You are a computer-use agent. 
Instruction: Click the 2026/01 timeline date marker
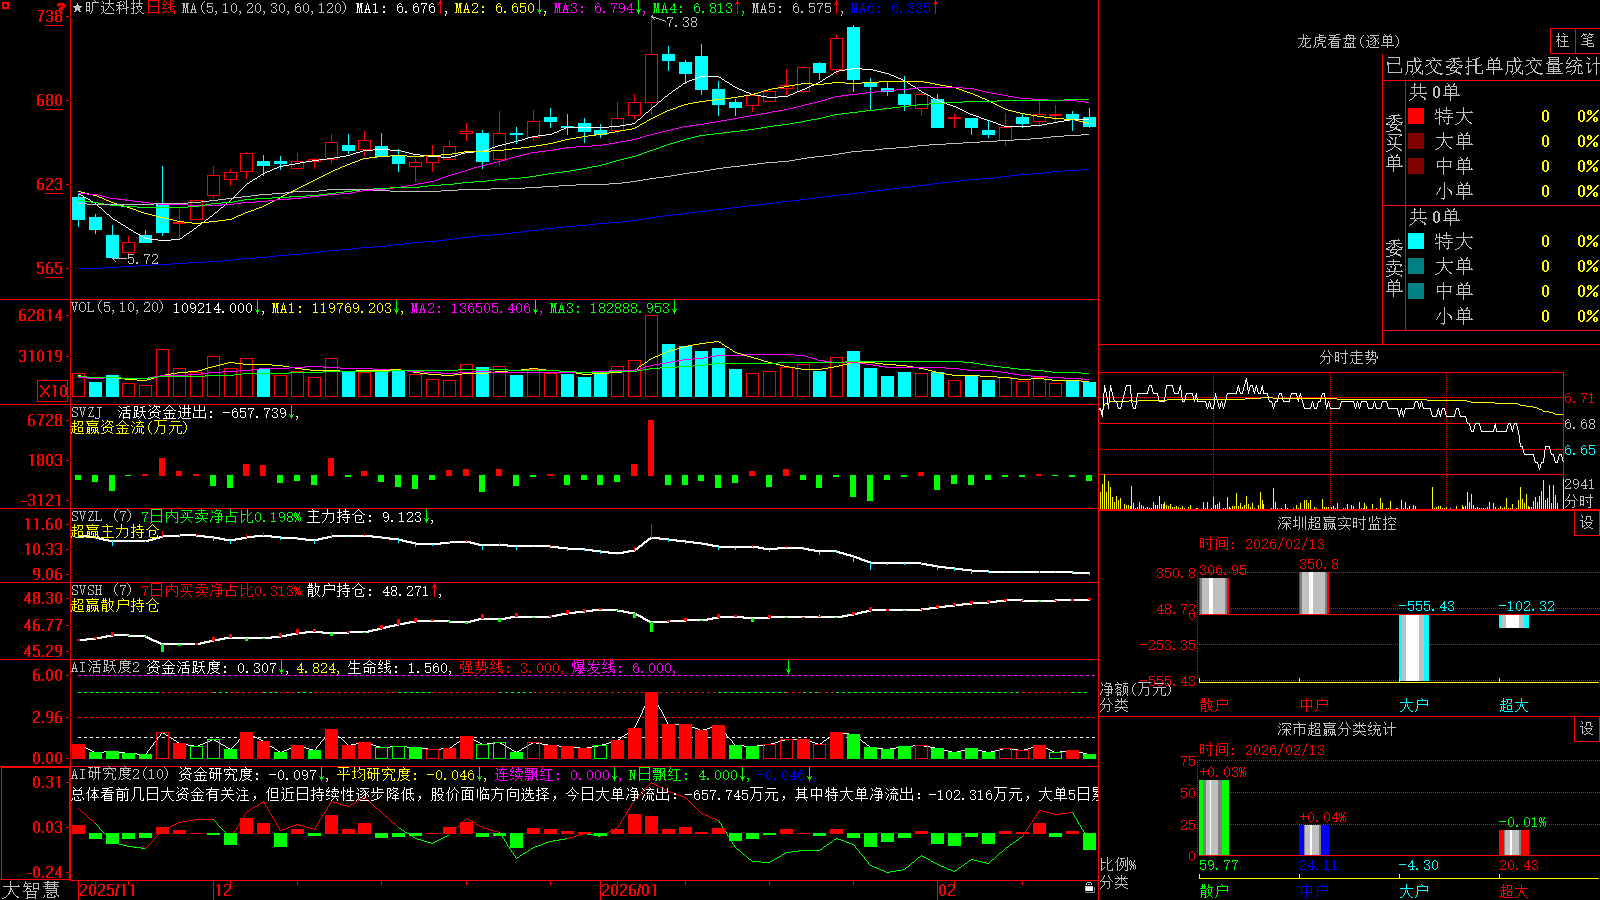click(630, 890)
